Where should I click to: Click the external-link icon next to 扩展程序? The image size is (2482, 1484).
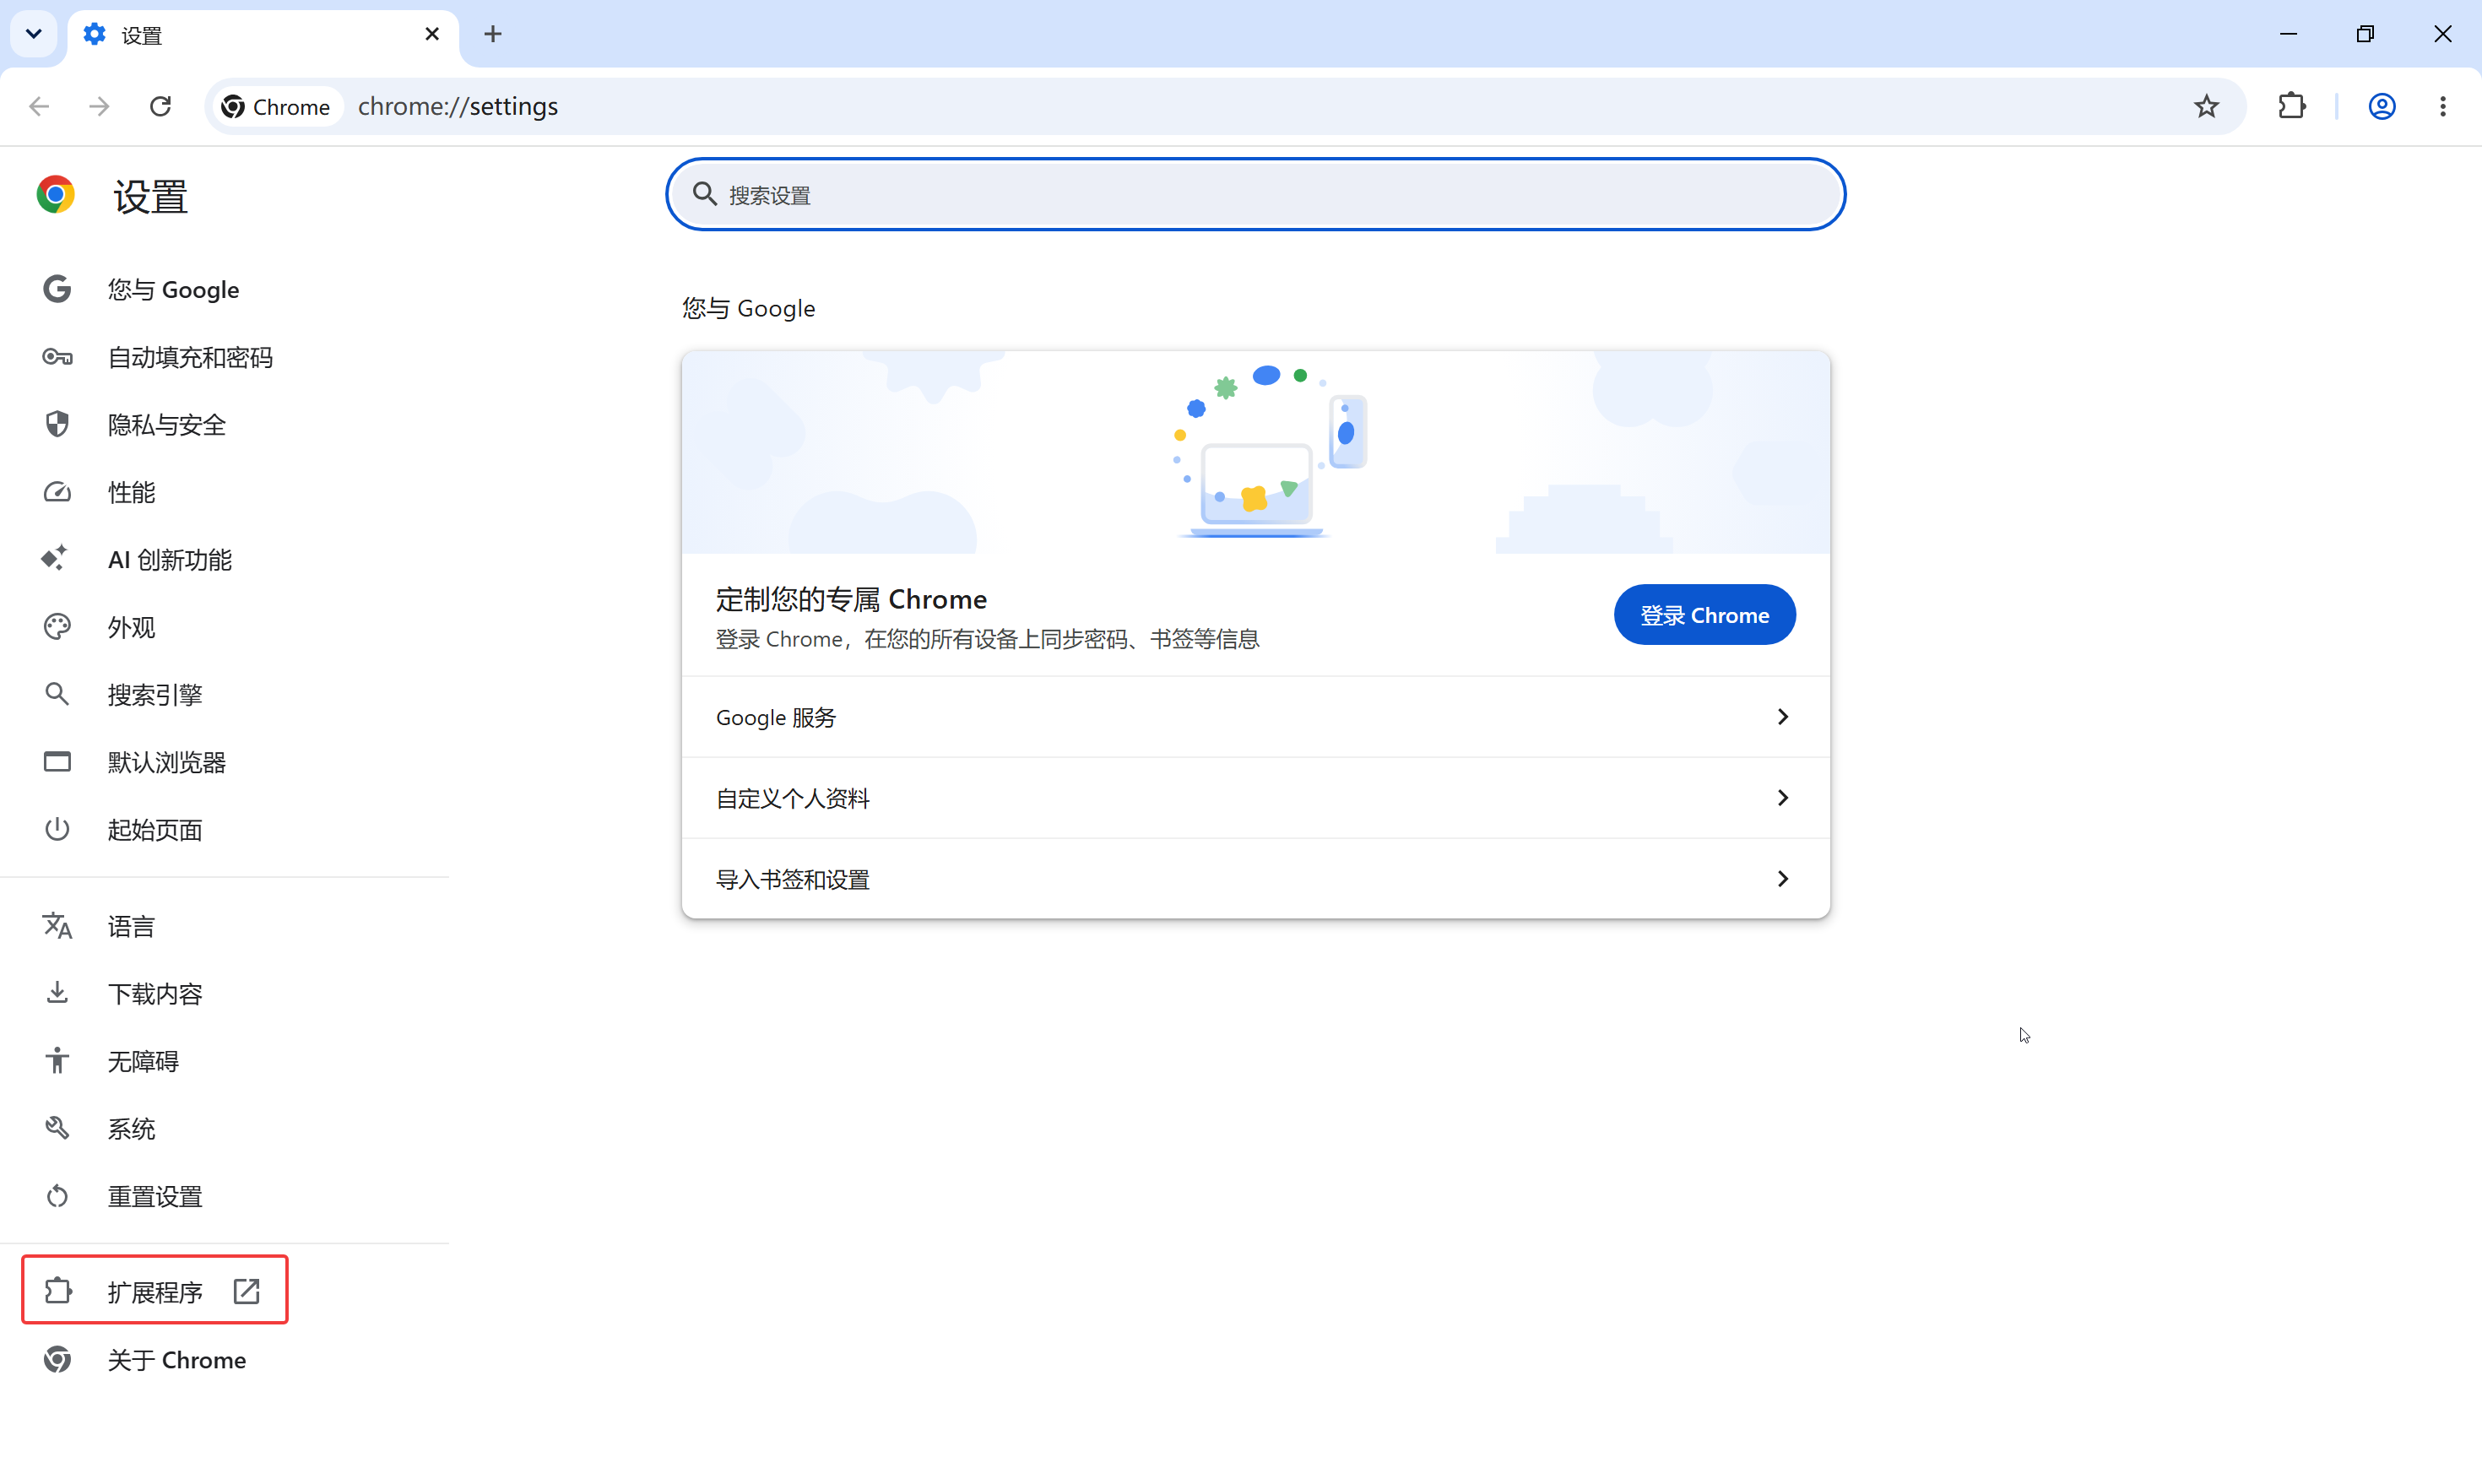(246, 1291)
